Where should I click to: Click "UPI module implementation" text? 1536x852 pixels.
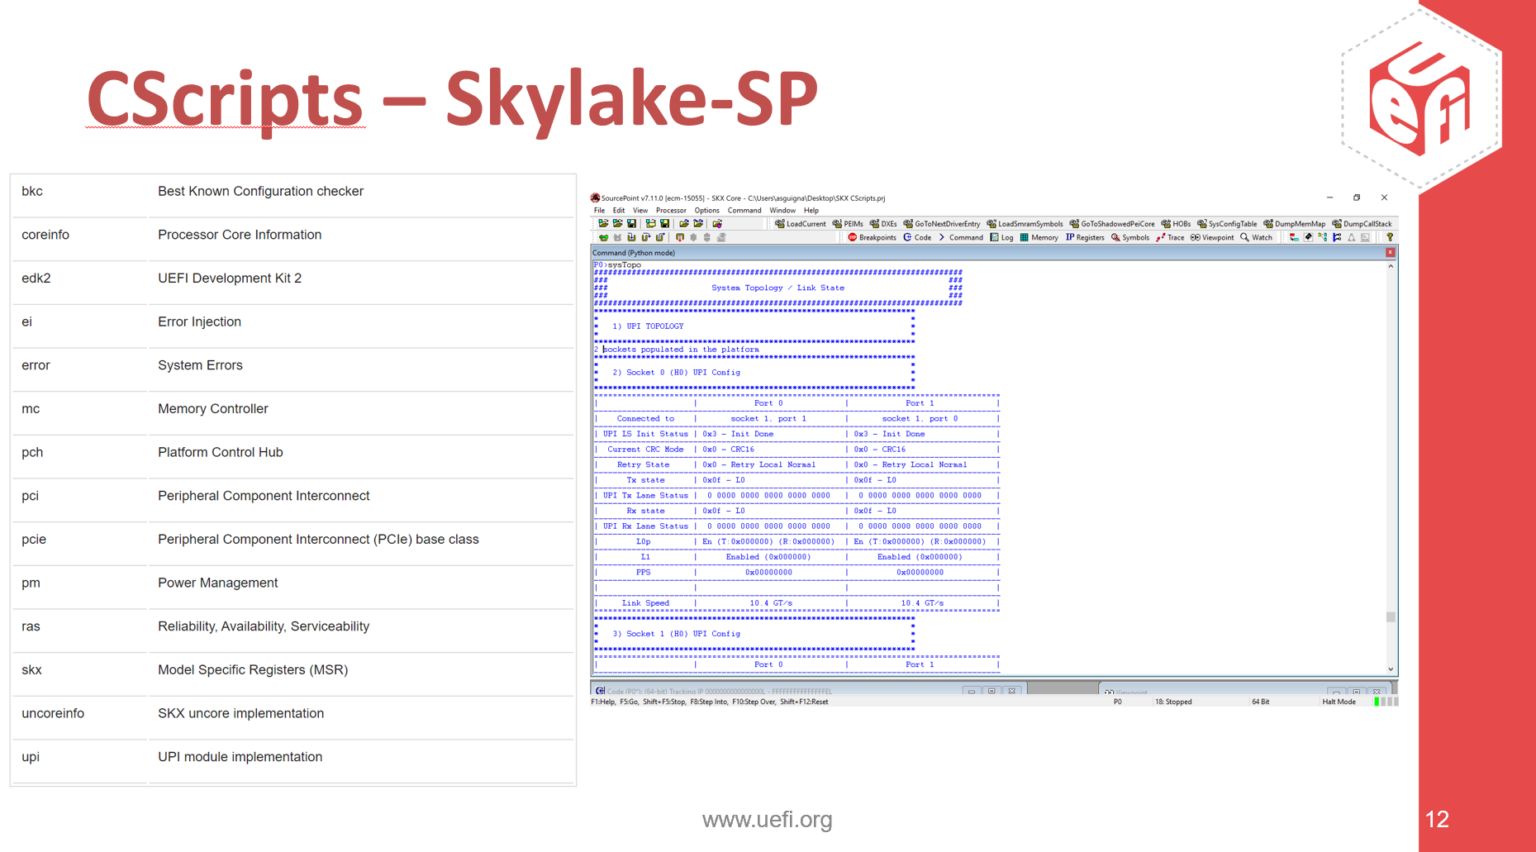tap(240, 757)
